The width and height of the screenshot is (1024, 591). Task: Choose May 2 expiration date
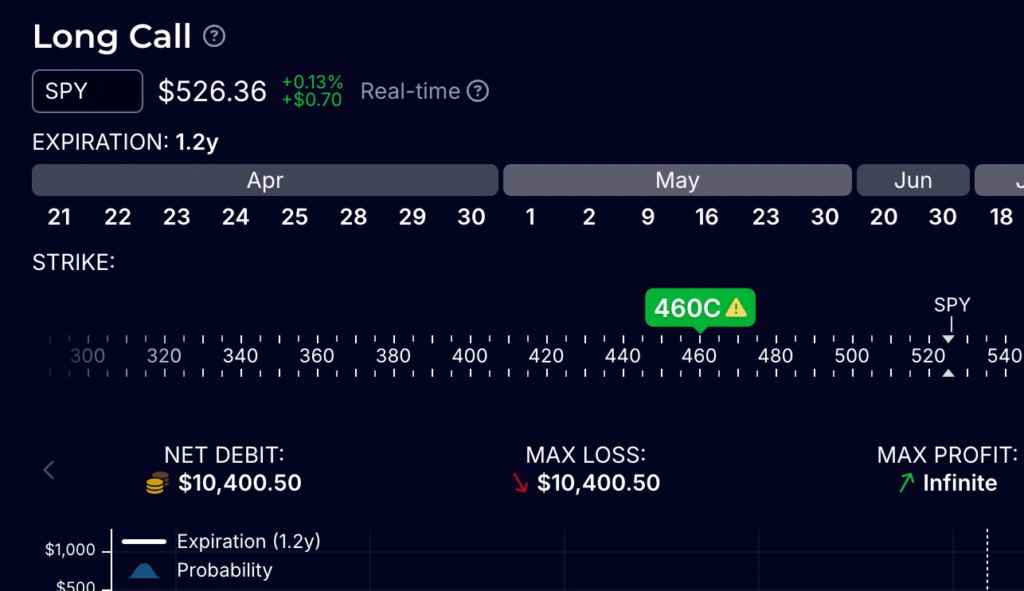[589, 217]
